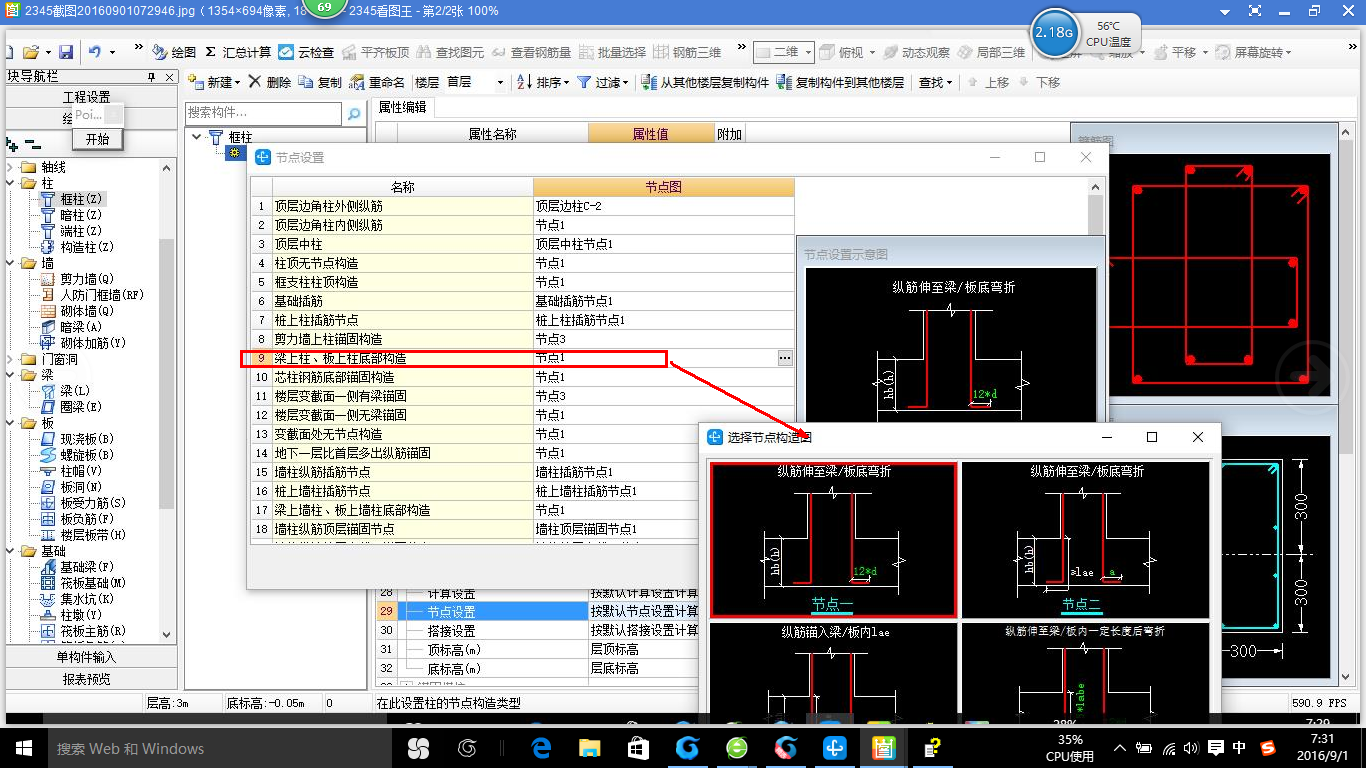Image resolution: width=1366 pixels, height=768 pixels.
Task: Click 重命名 rename button
Action: (377, 82)
